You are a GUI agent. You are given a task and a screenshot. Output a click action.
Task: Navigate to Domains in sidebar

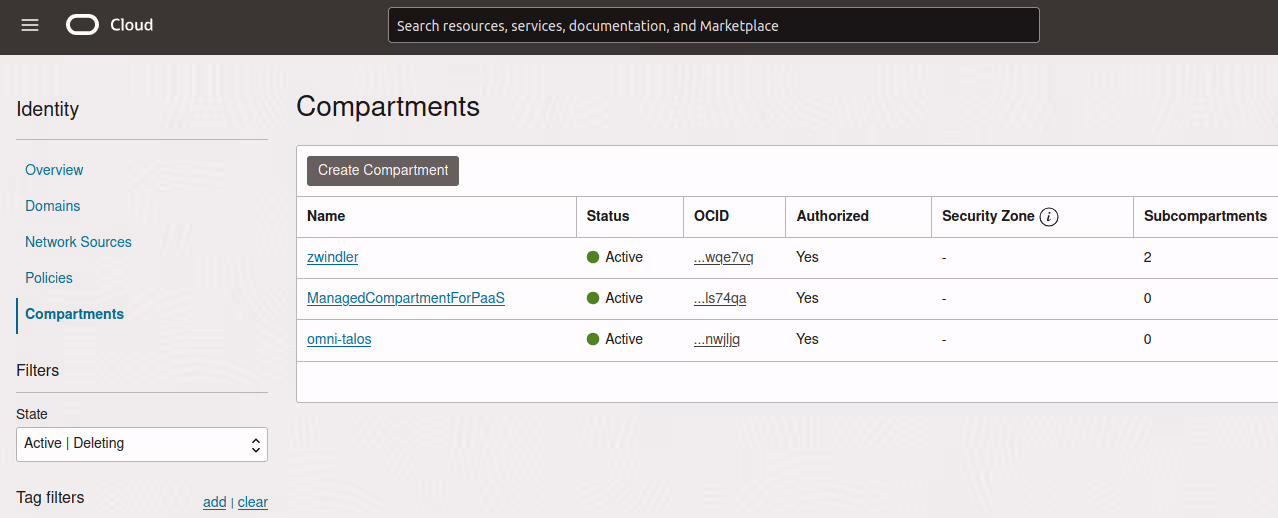53,206
